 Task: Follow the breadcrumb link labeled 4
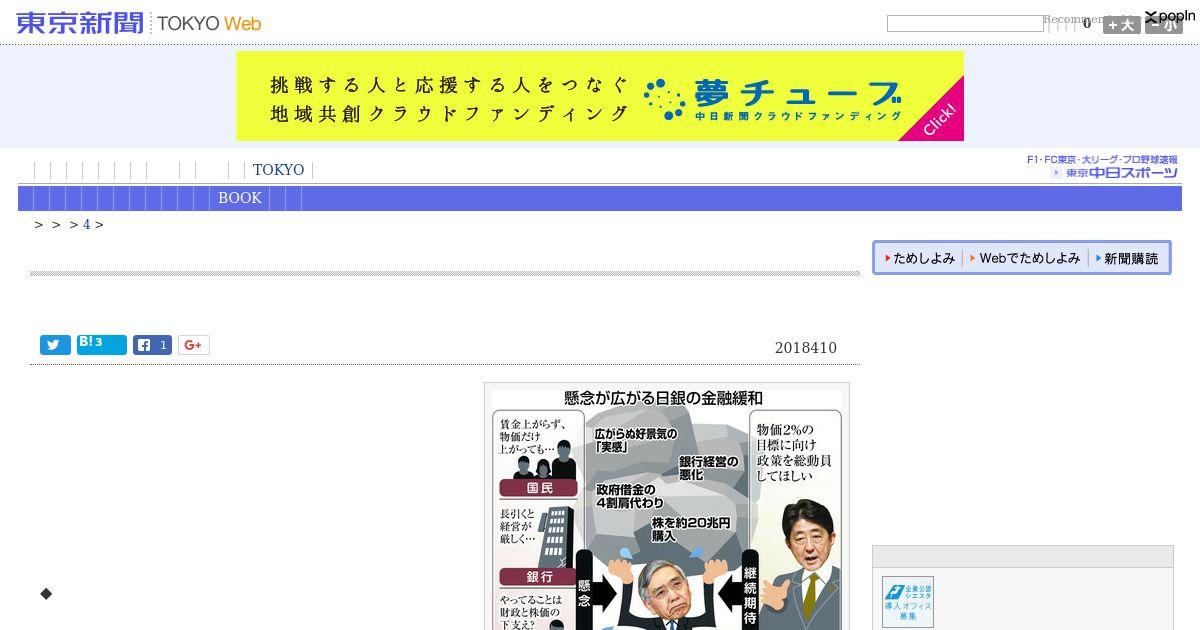coord(86,224)
